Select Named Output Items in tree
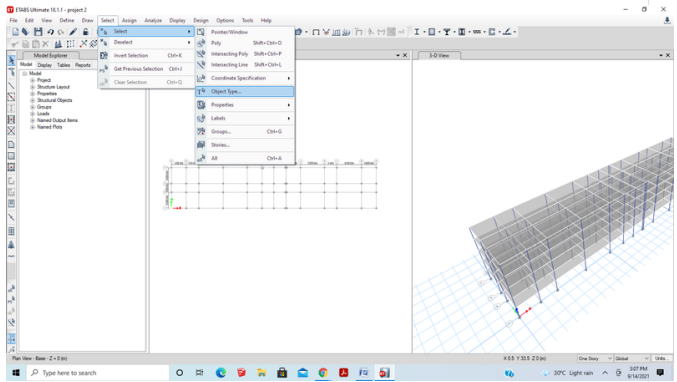677x382 pixels. pyautogui.click(x=57, y=120)
